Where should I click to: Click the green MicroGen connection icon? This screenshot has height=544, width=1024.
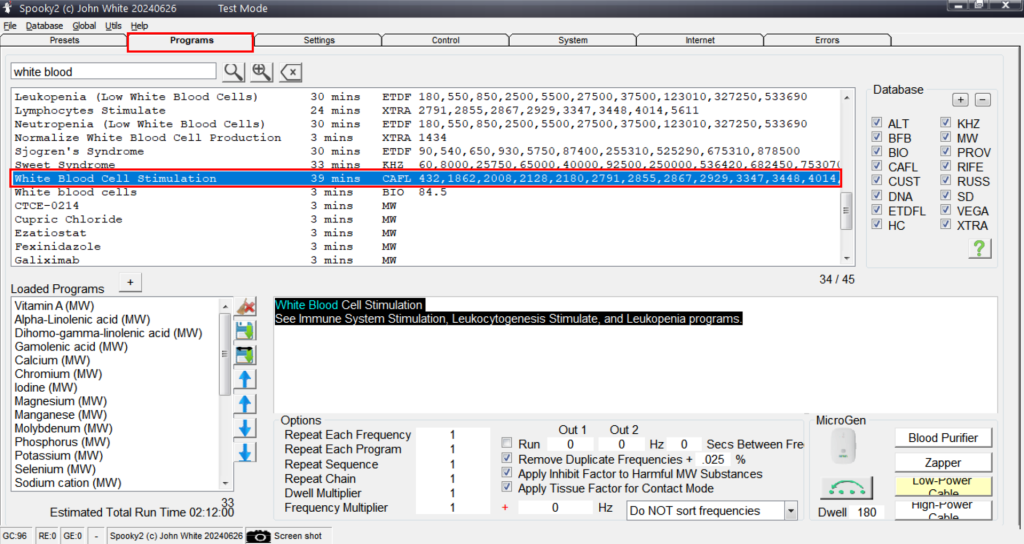click(845, 488)
